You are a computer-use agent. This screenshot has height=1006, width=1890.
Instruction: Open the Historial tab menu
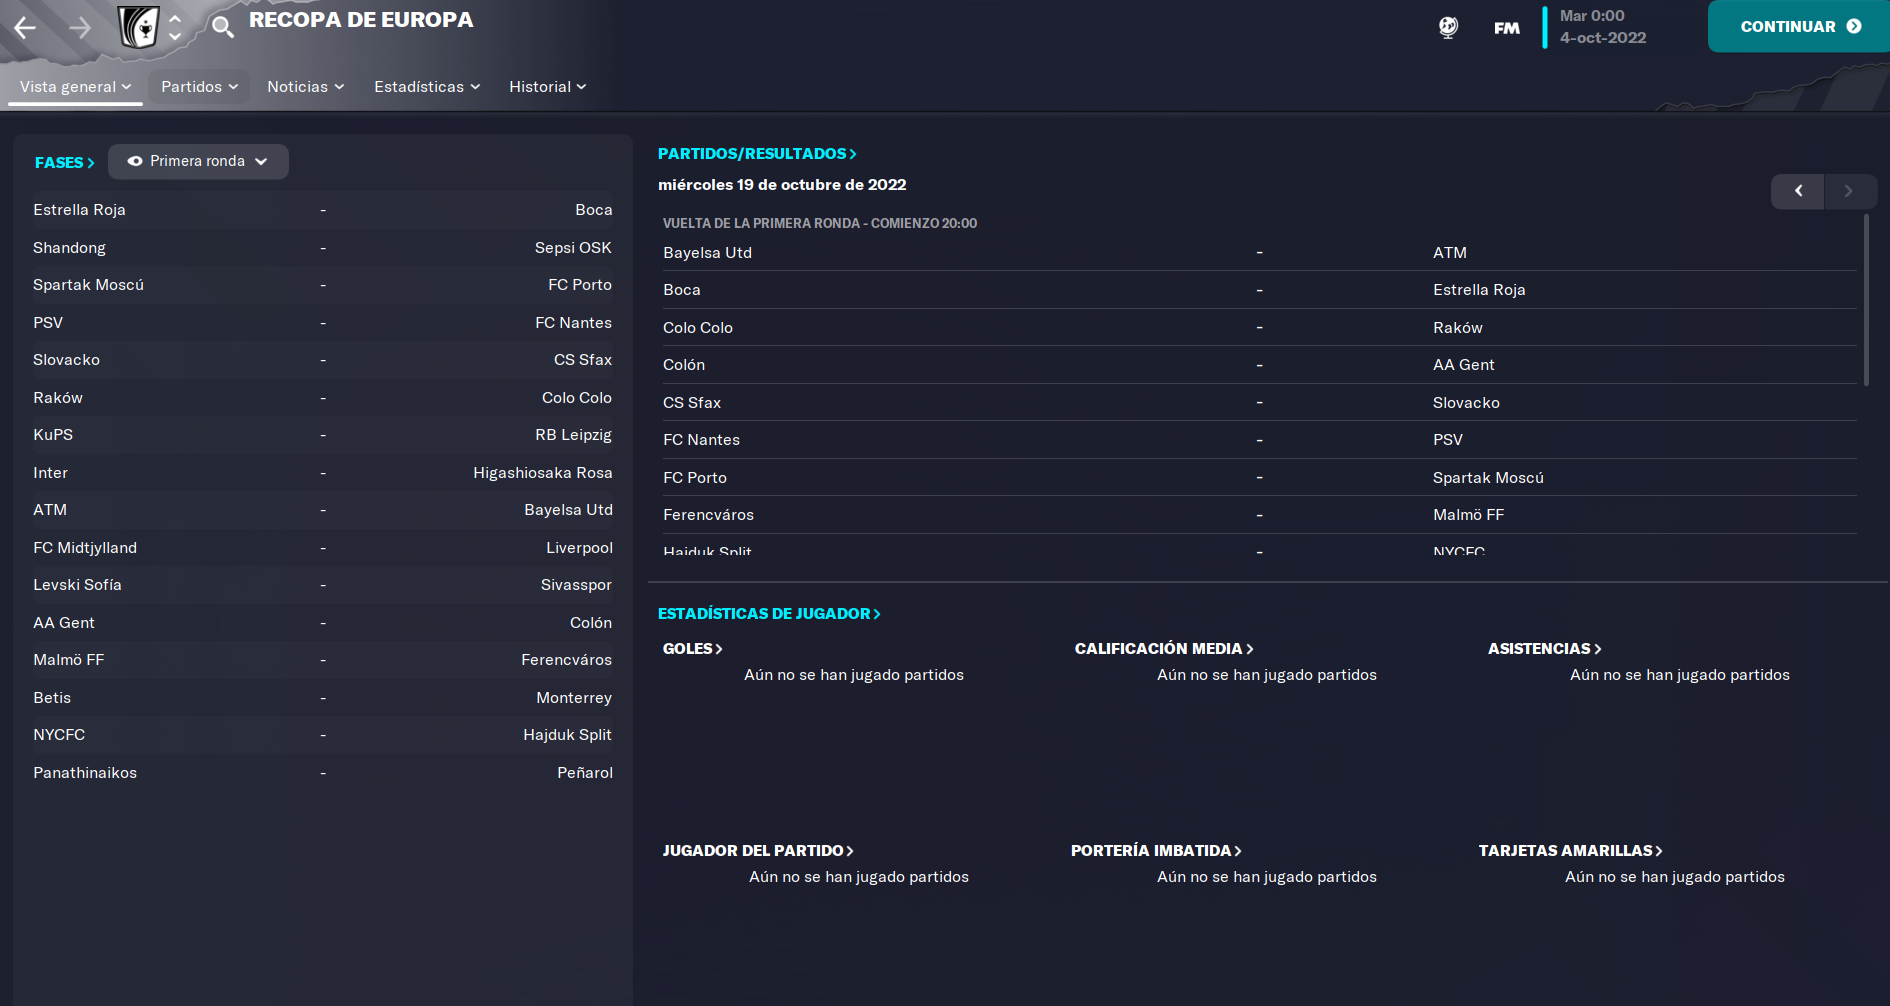(x=547, y=87)
